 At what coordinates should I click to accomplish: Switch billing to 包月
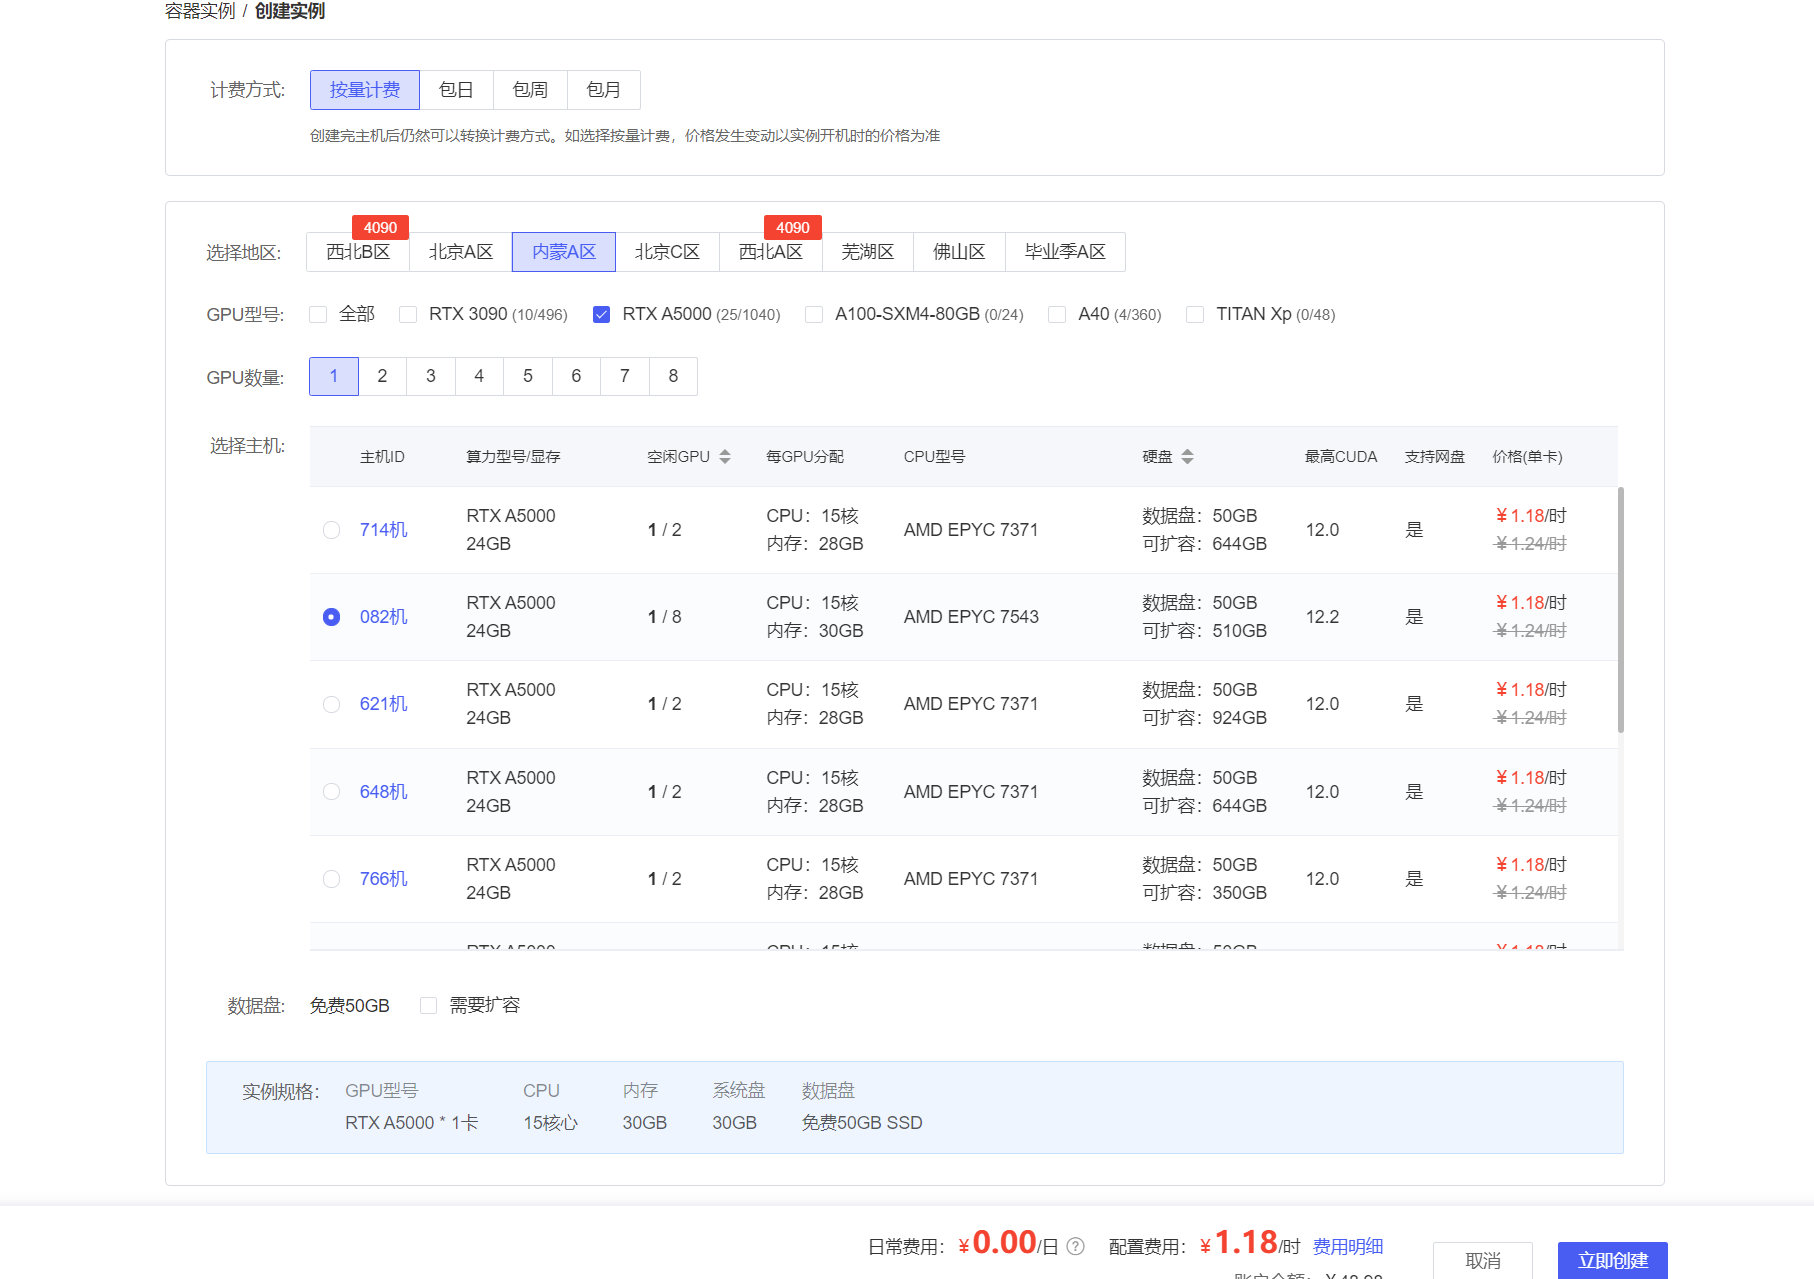604,90
